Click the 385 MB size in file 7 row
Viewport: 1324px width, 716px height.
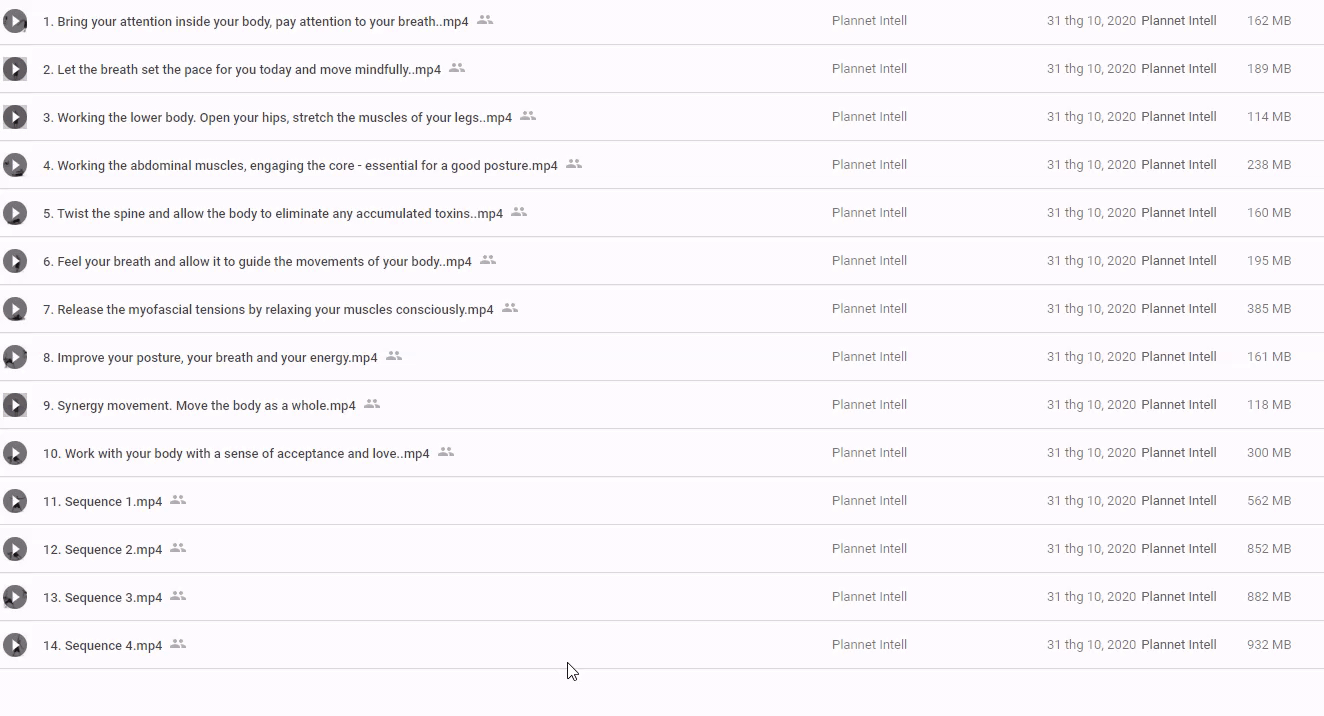pyautogui.click(x=1268, y=309)
